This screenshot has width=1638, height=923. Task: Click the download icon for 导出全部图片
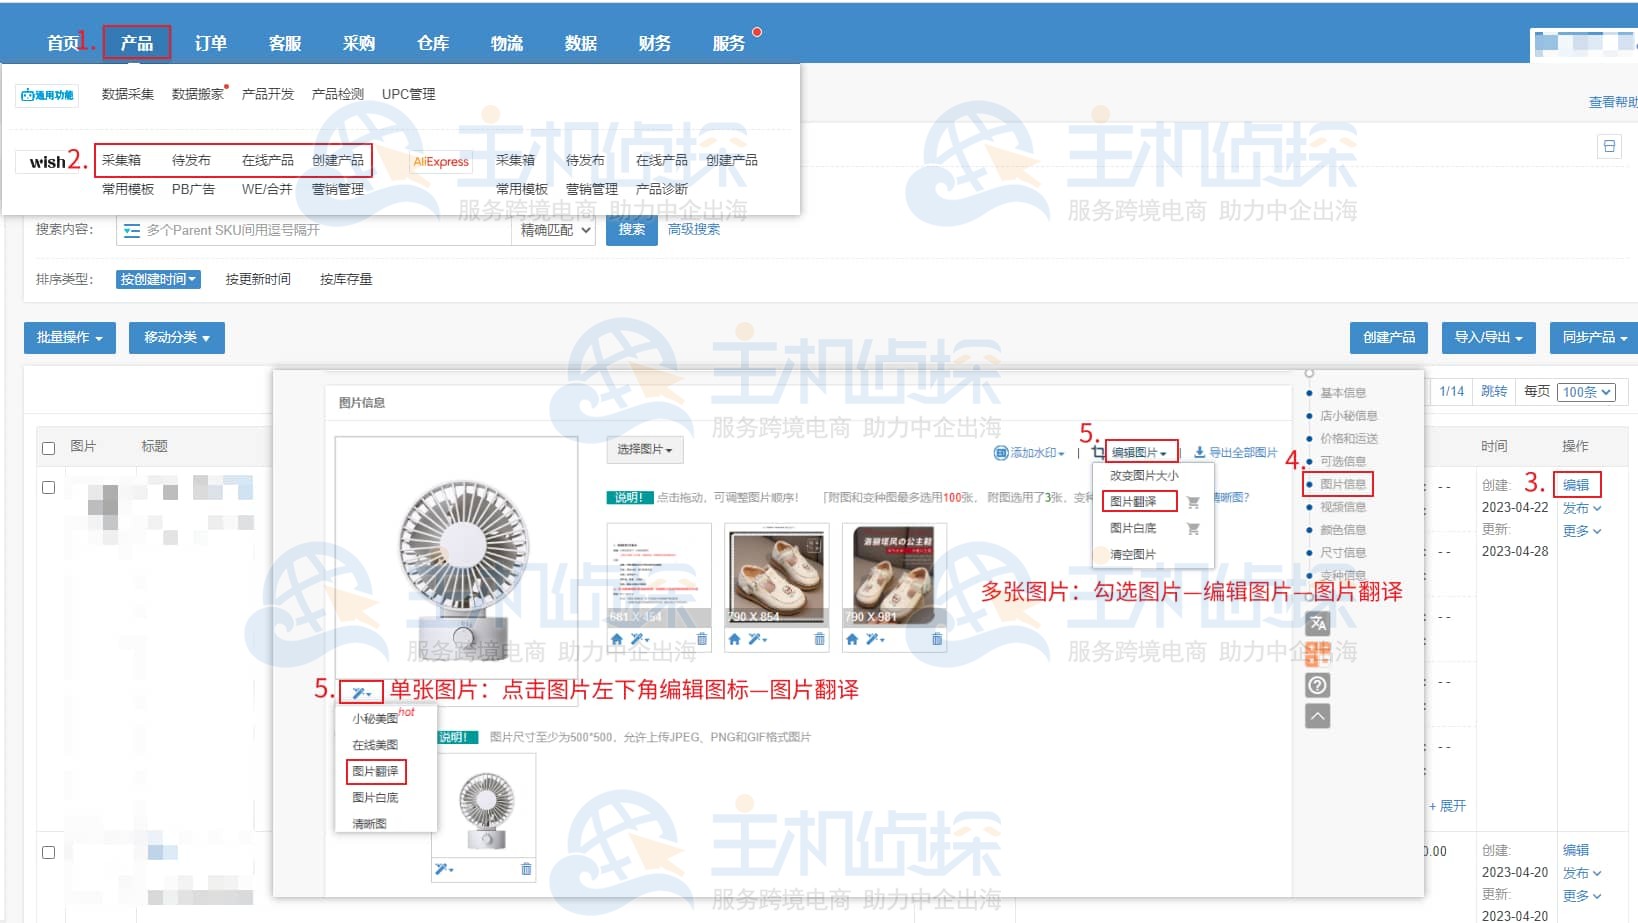point(1199,451)
